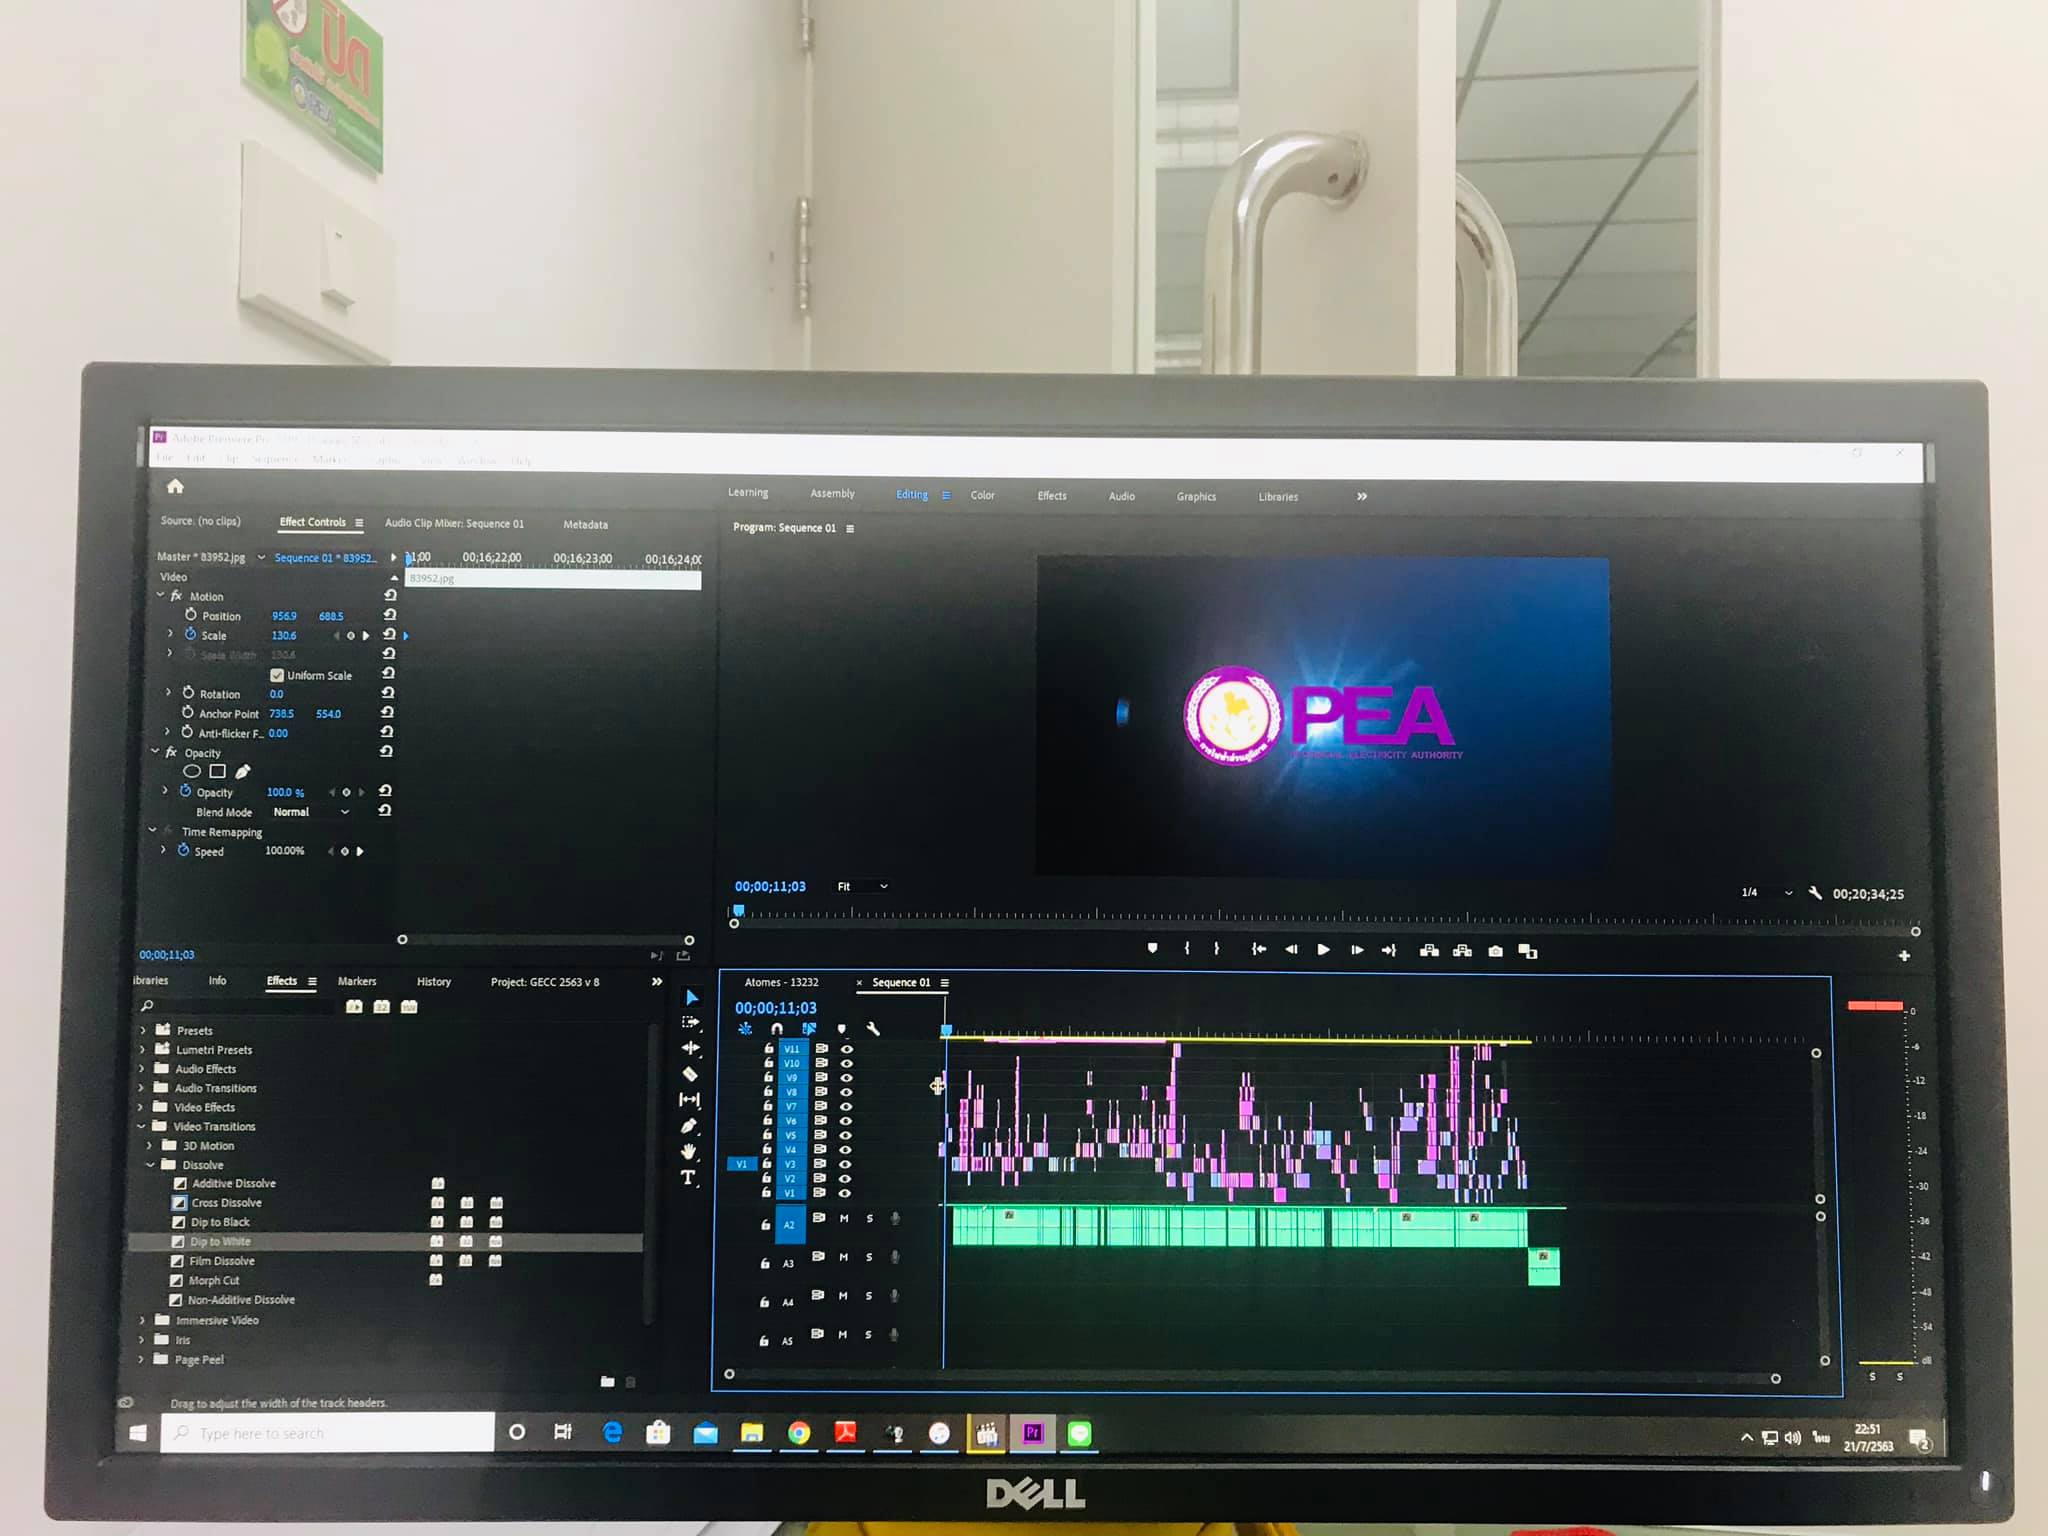The height and width of the screenshot is (1536, 2048).
Task: Play the Program monitor sequence
Action: pyautogui.click(x=1324, y=949)
